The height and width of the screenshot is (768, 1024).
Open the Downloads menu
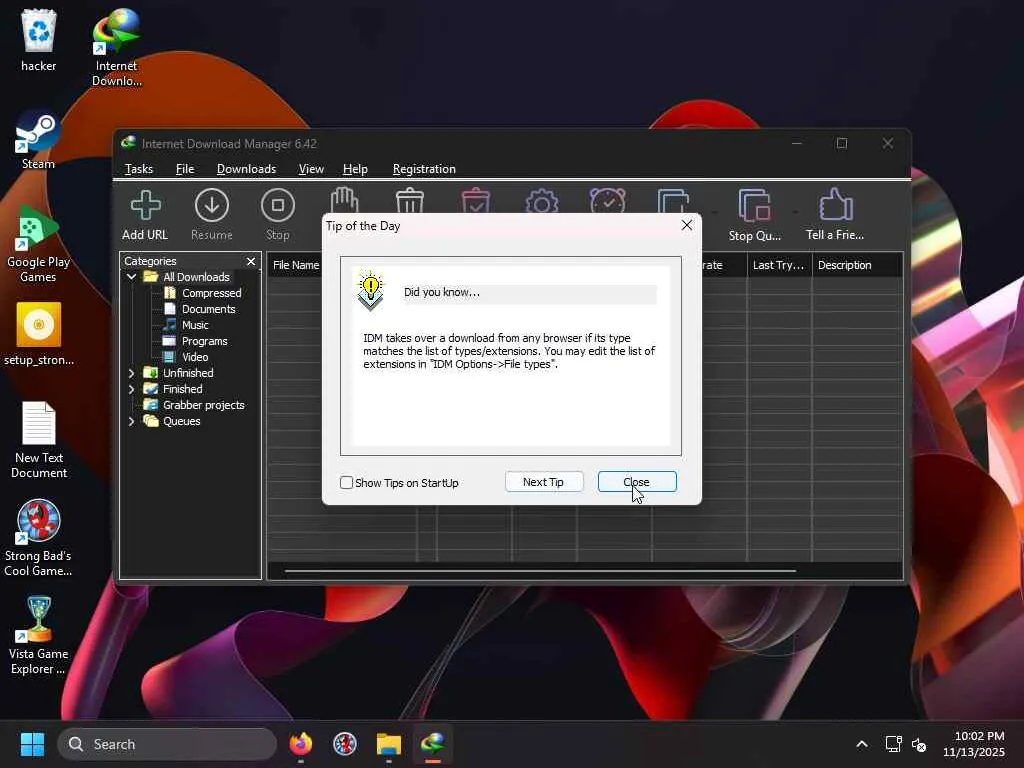point(246,169)
